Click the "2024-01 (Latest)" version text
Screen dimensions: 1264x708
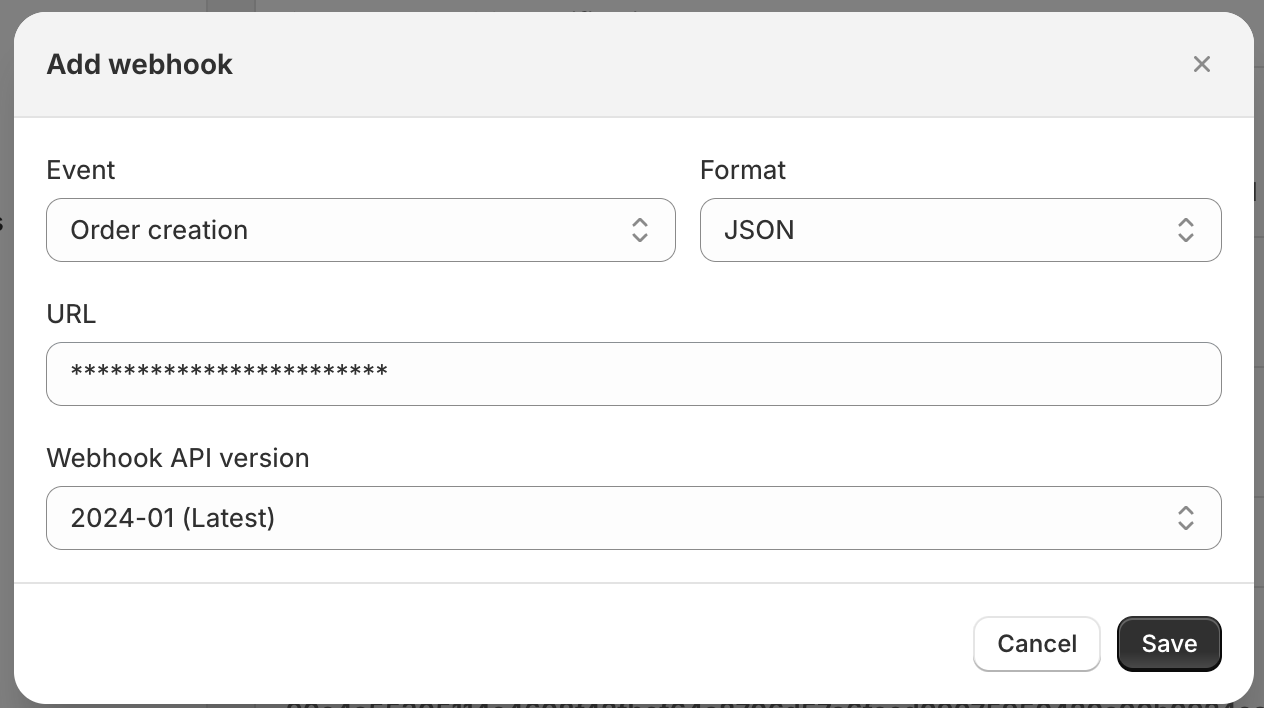coord(172,518)
